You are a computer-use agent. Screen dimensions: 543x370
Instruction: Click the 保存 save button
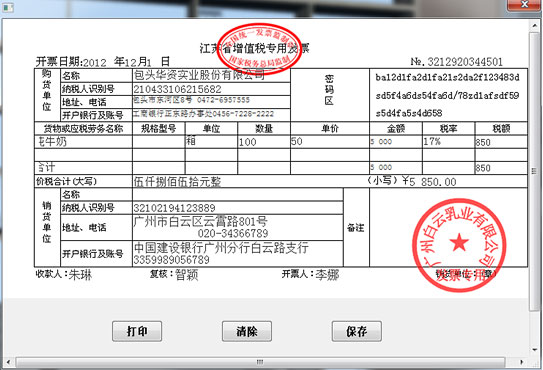coord(357,331)
